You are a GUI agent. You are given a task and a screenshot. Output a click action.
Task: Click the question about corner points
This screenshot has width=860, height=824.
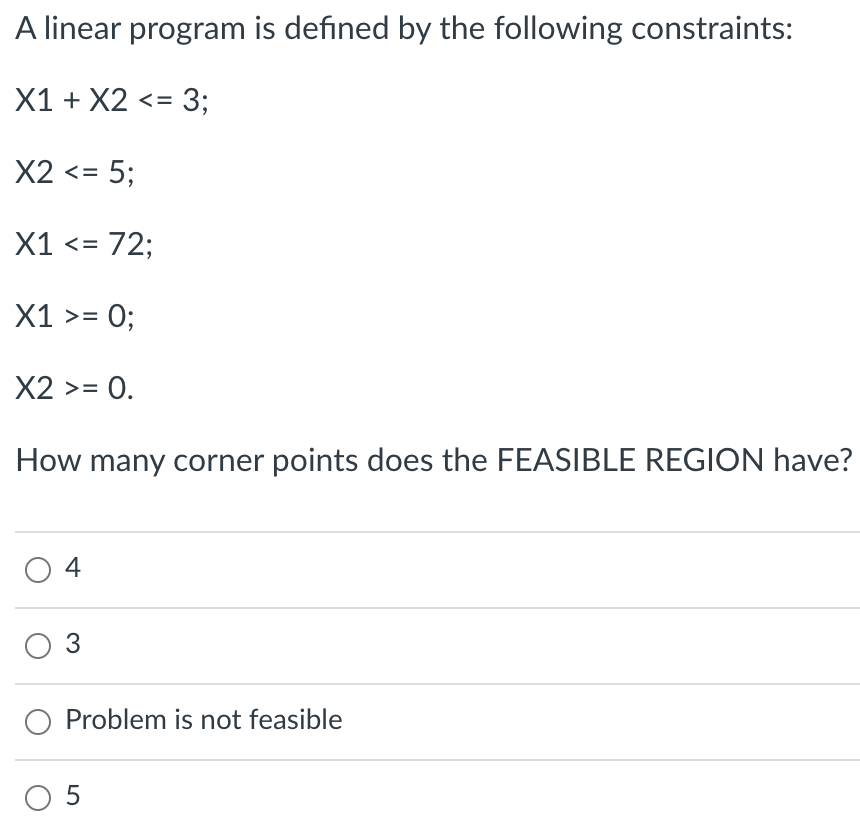click(x=430, y=460)
